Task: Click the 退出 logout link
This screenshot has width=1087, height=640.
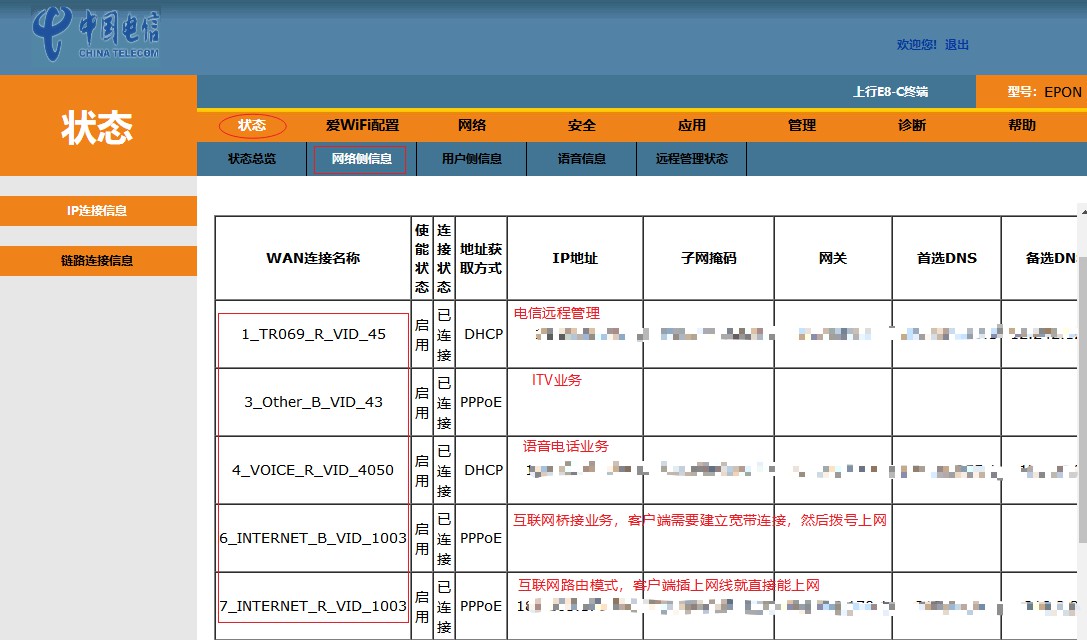Action: point(956,44)
